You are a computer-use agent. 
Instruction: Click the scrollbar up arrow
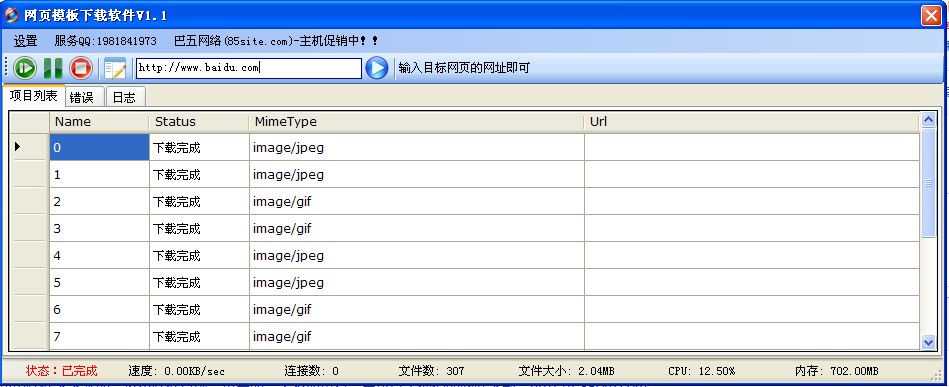click(928, 121)
